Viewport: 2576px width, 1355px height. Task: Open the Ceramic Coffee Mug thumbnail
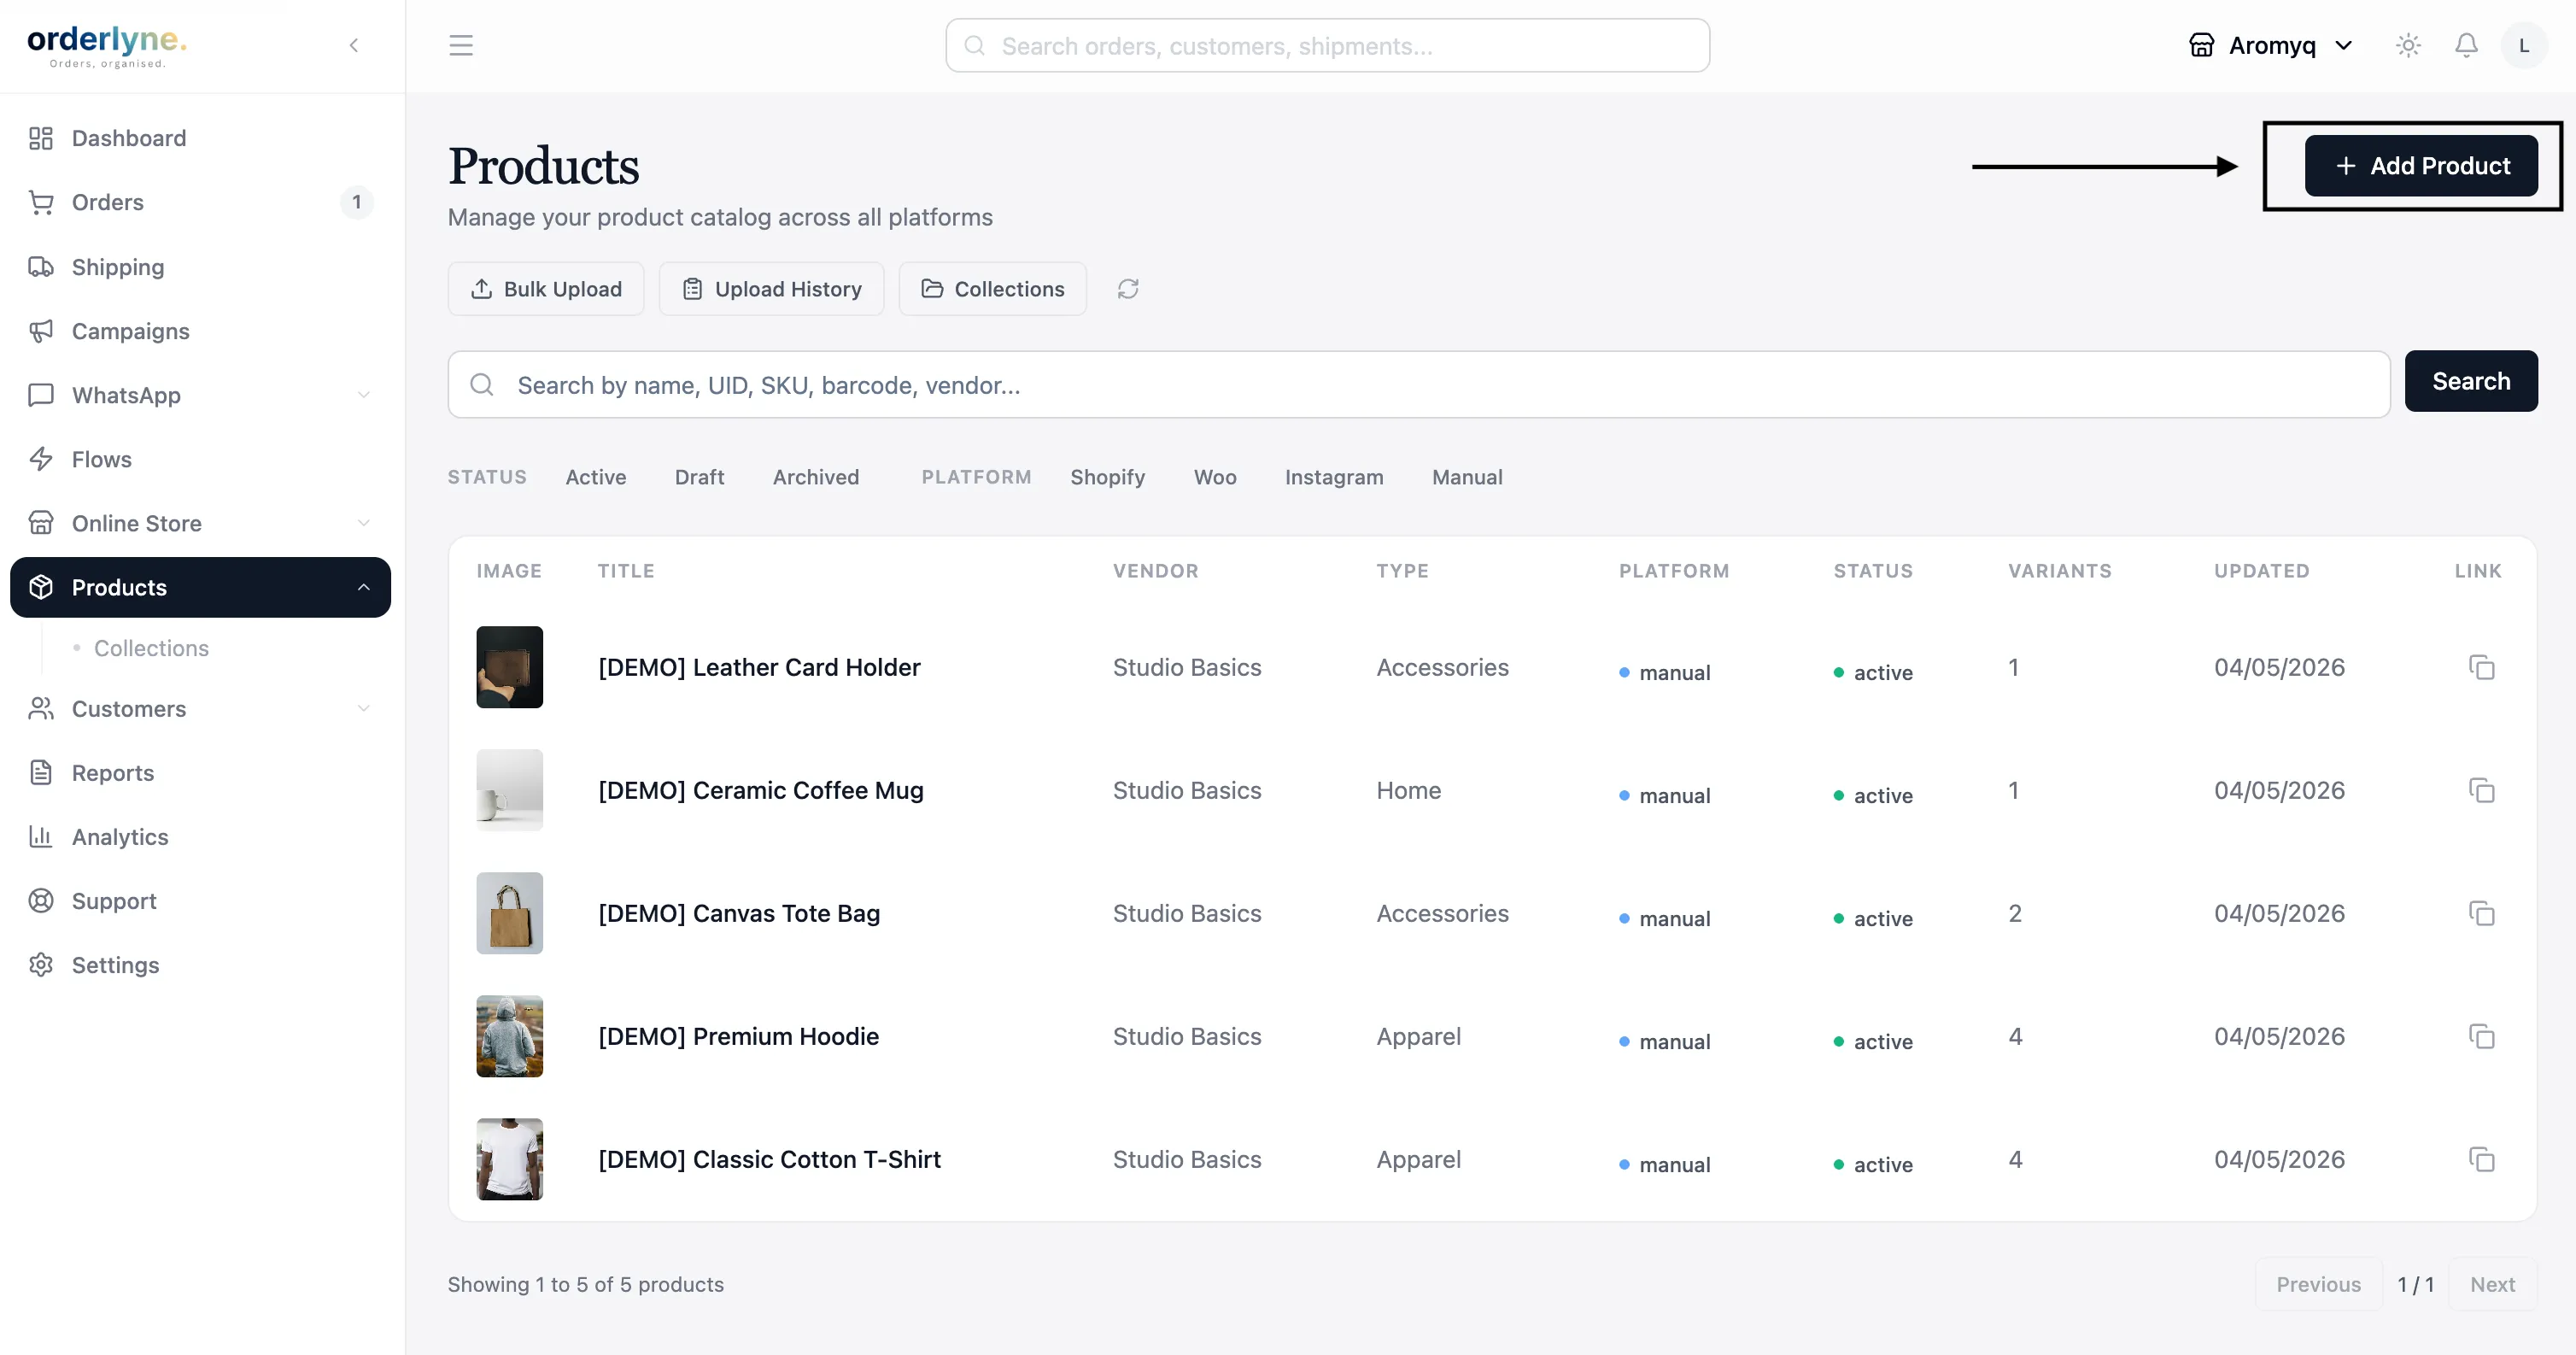click(509, 790)
